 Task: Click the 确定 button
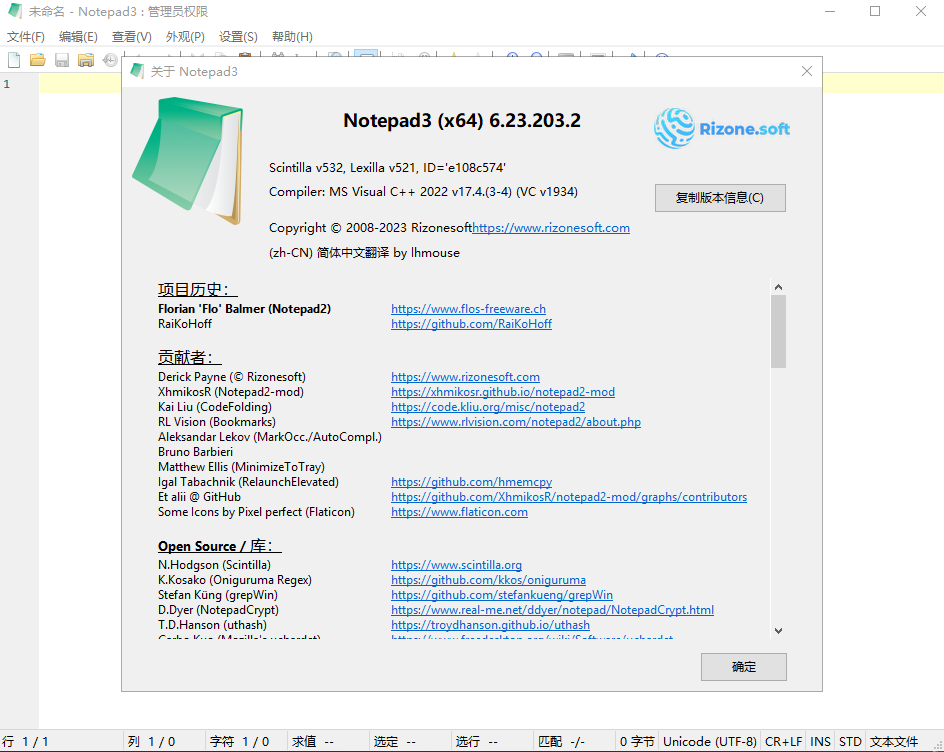coord(744,667)
